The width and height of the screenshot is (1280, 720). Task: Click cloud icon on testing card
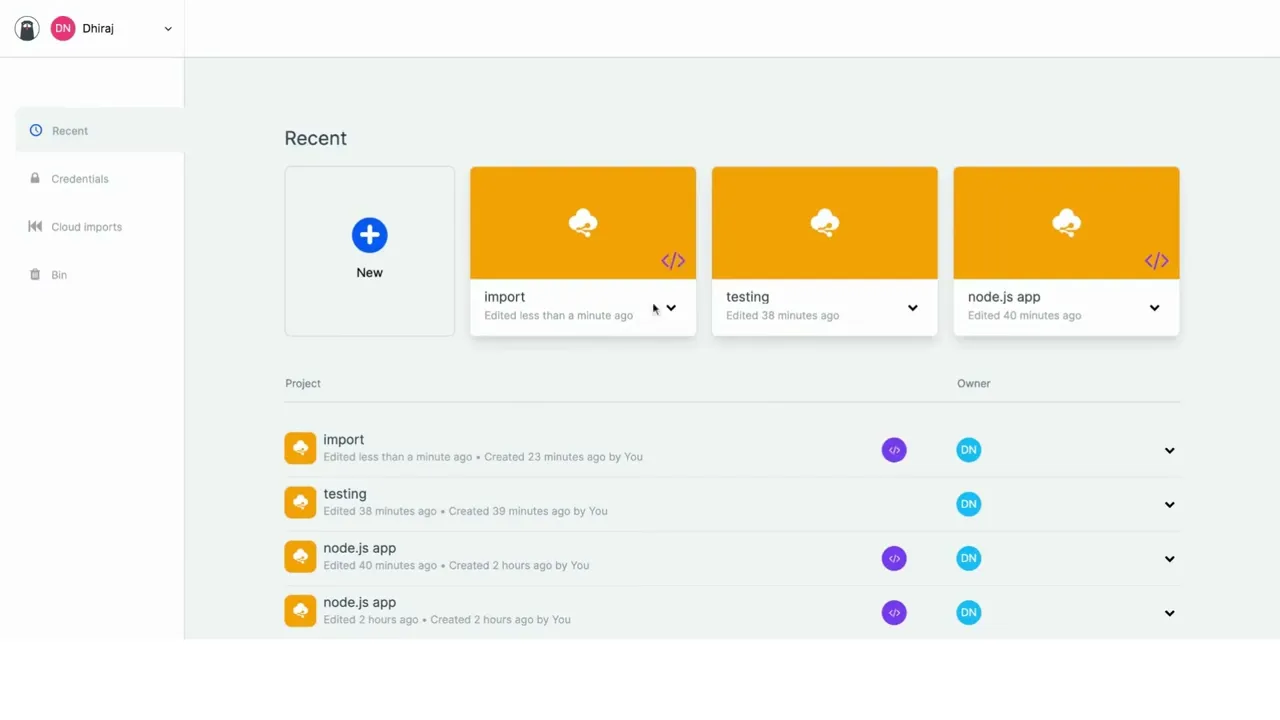(x=825, y=222)
